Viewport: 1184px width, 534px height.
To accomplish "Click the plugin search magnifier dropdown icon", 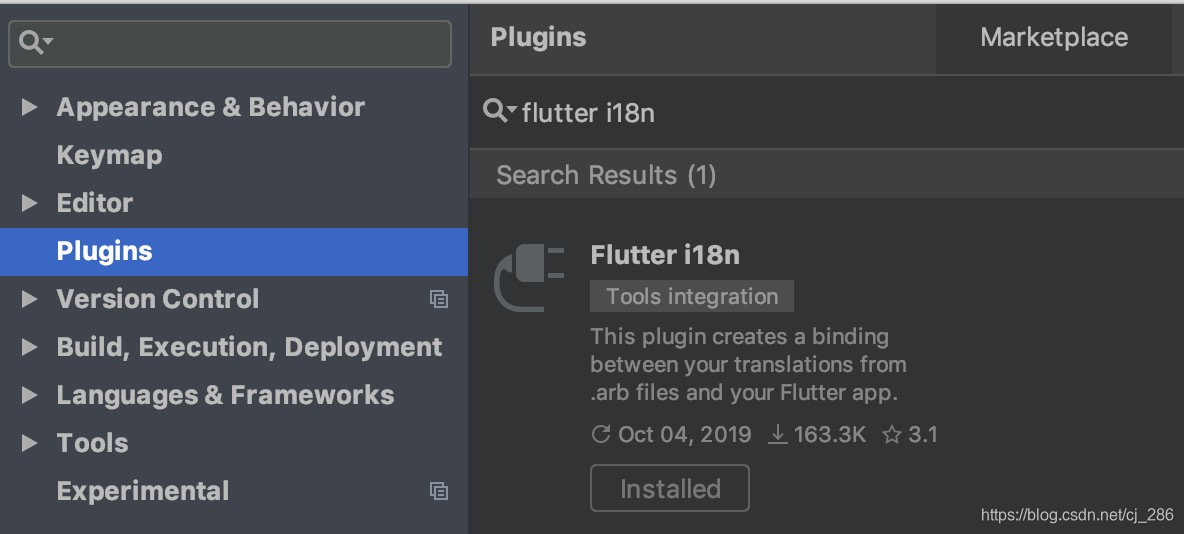I will point(499,111).
